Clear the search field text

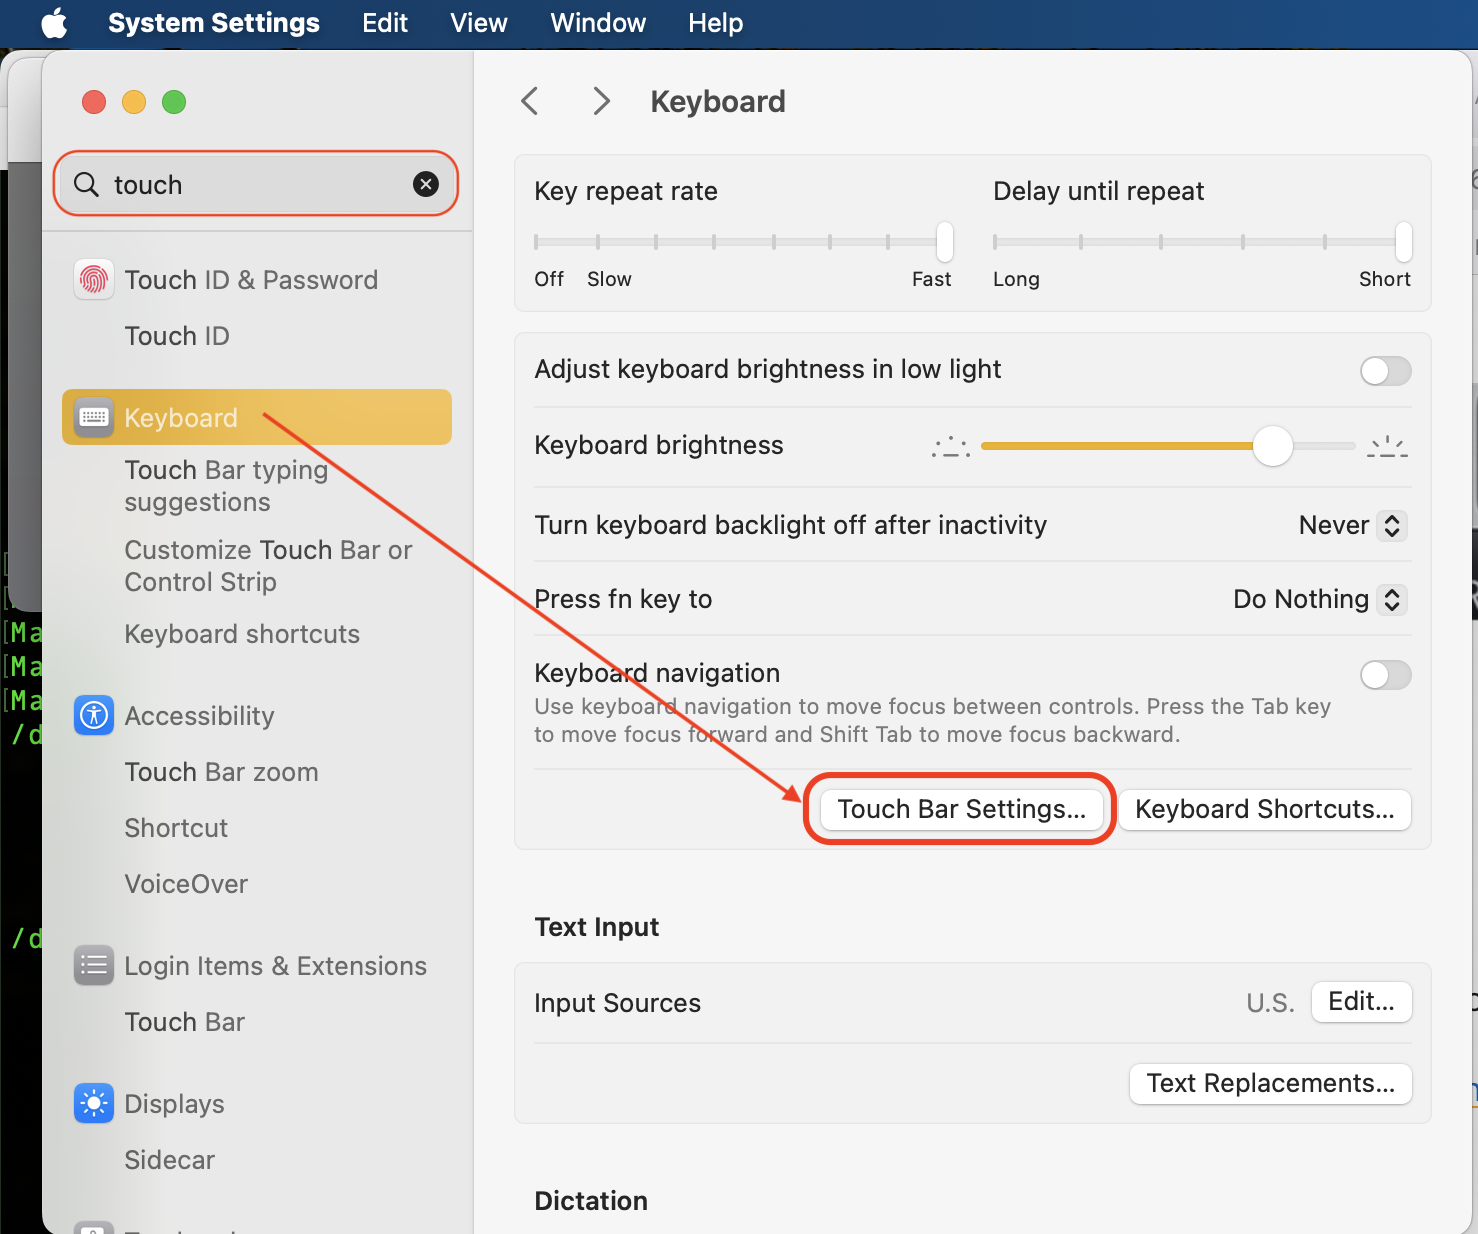coord(426,184)
